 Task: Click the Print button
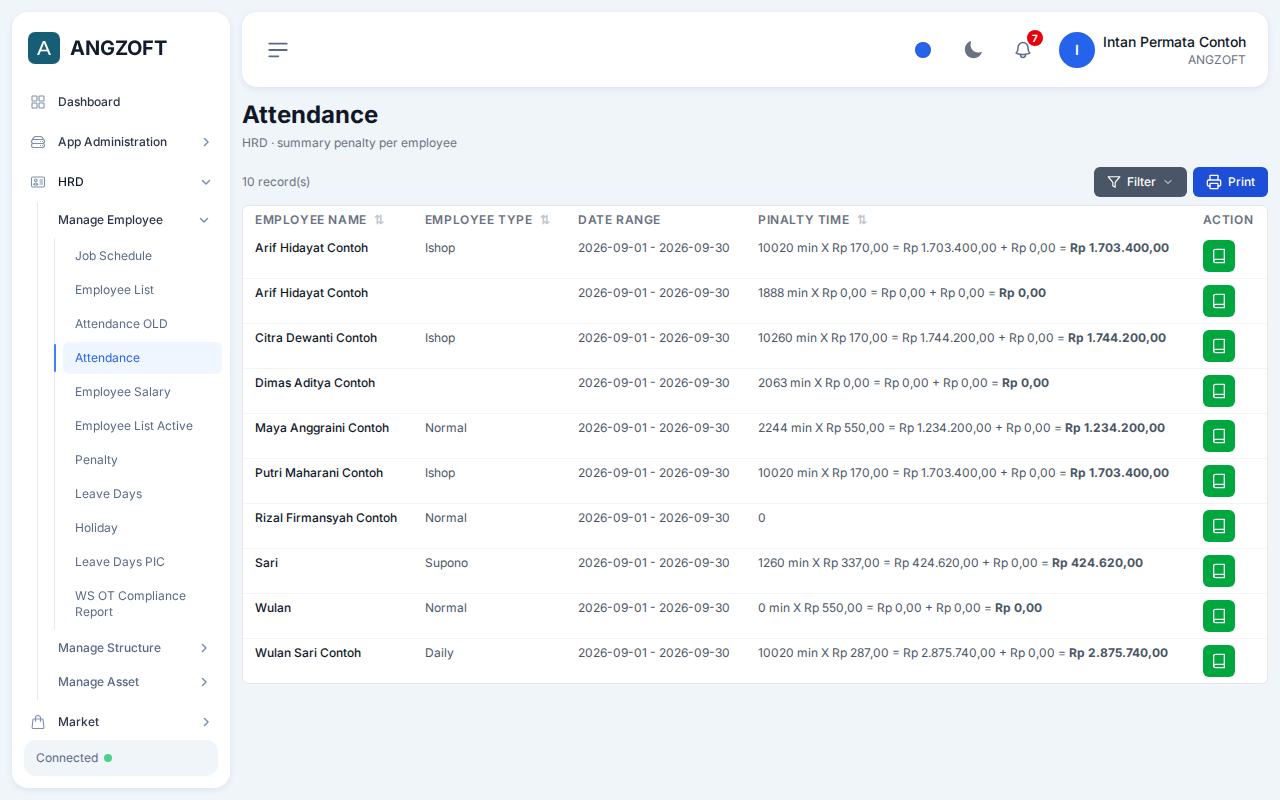click(x=1230, y=182)
